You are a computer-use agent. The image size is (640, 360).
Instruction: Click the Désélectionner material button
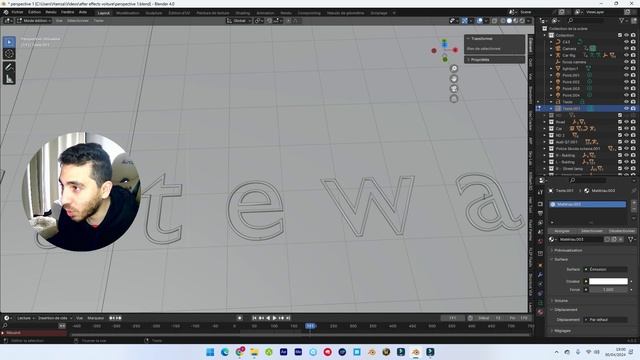pyautogui.click(x=622, y=231)
